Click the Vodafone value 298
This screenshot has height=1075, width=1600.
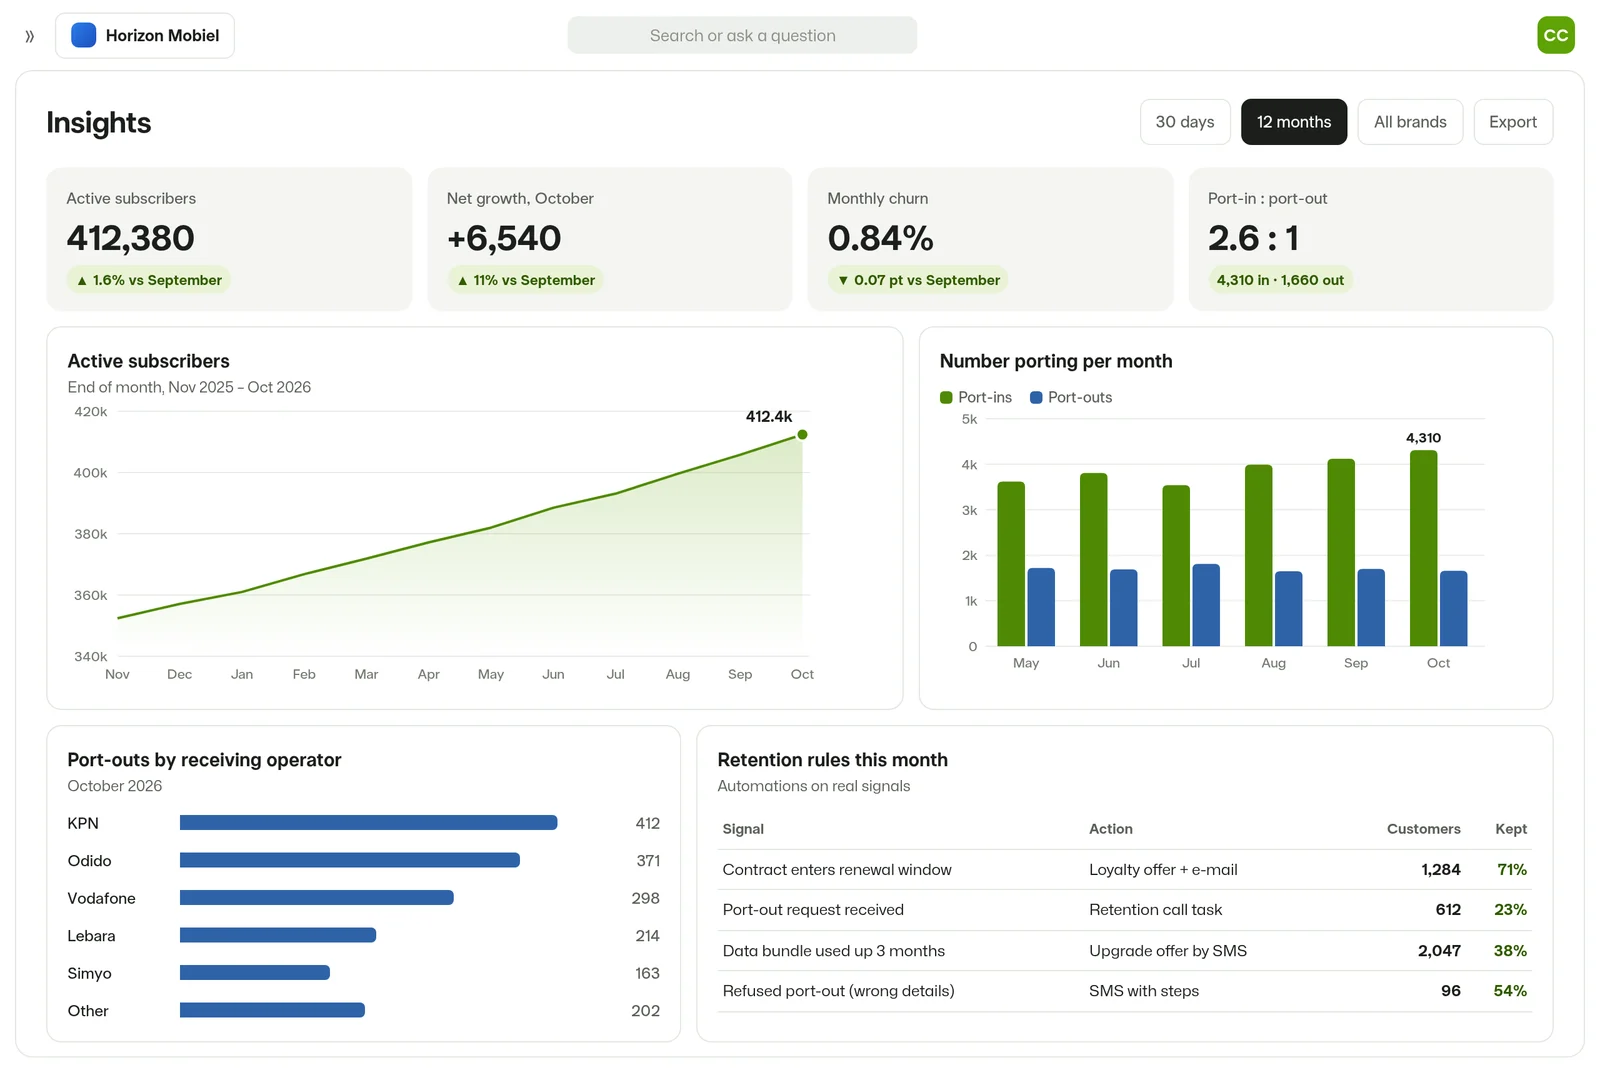645,898
